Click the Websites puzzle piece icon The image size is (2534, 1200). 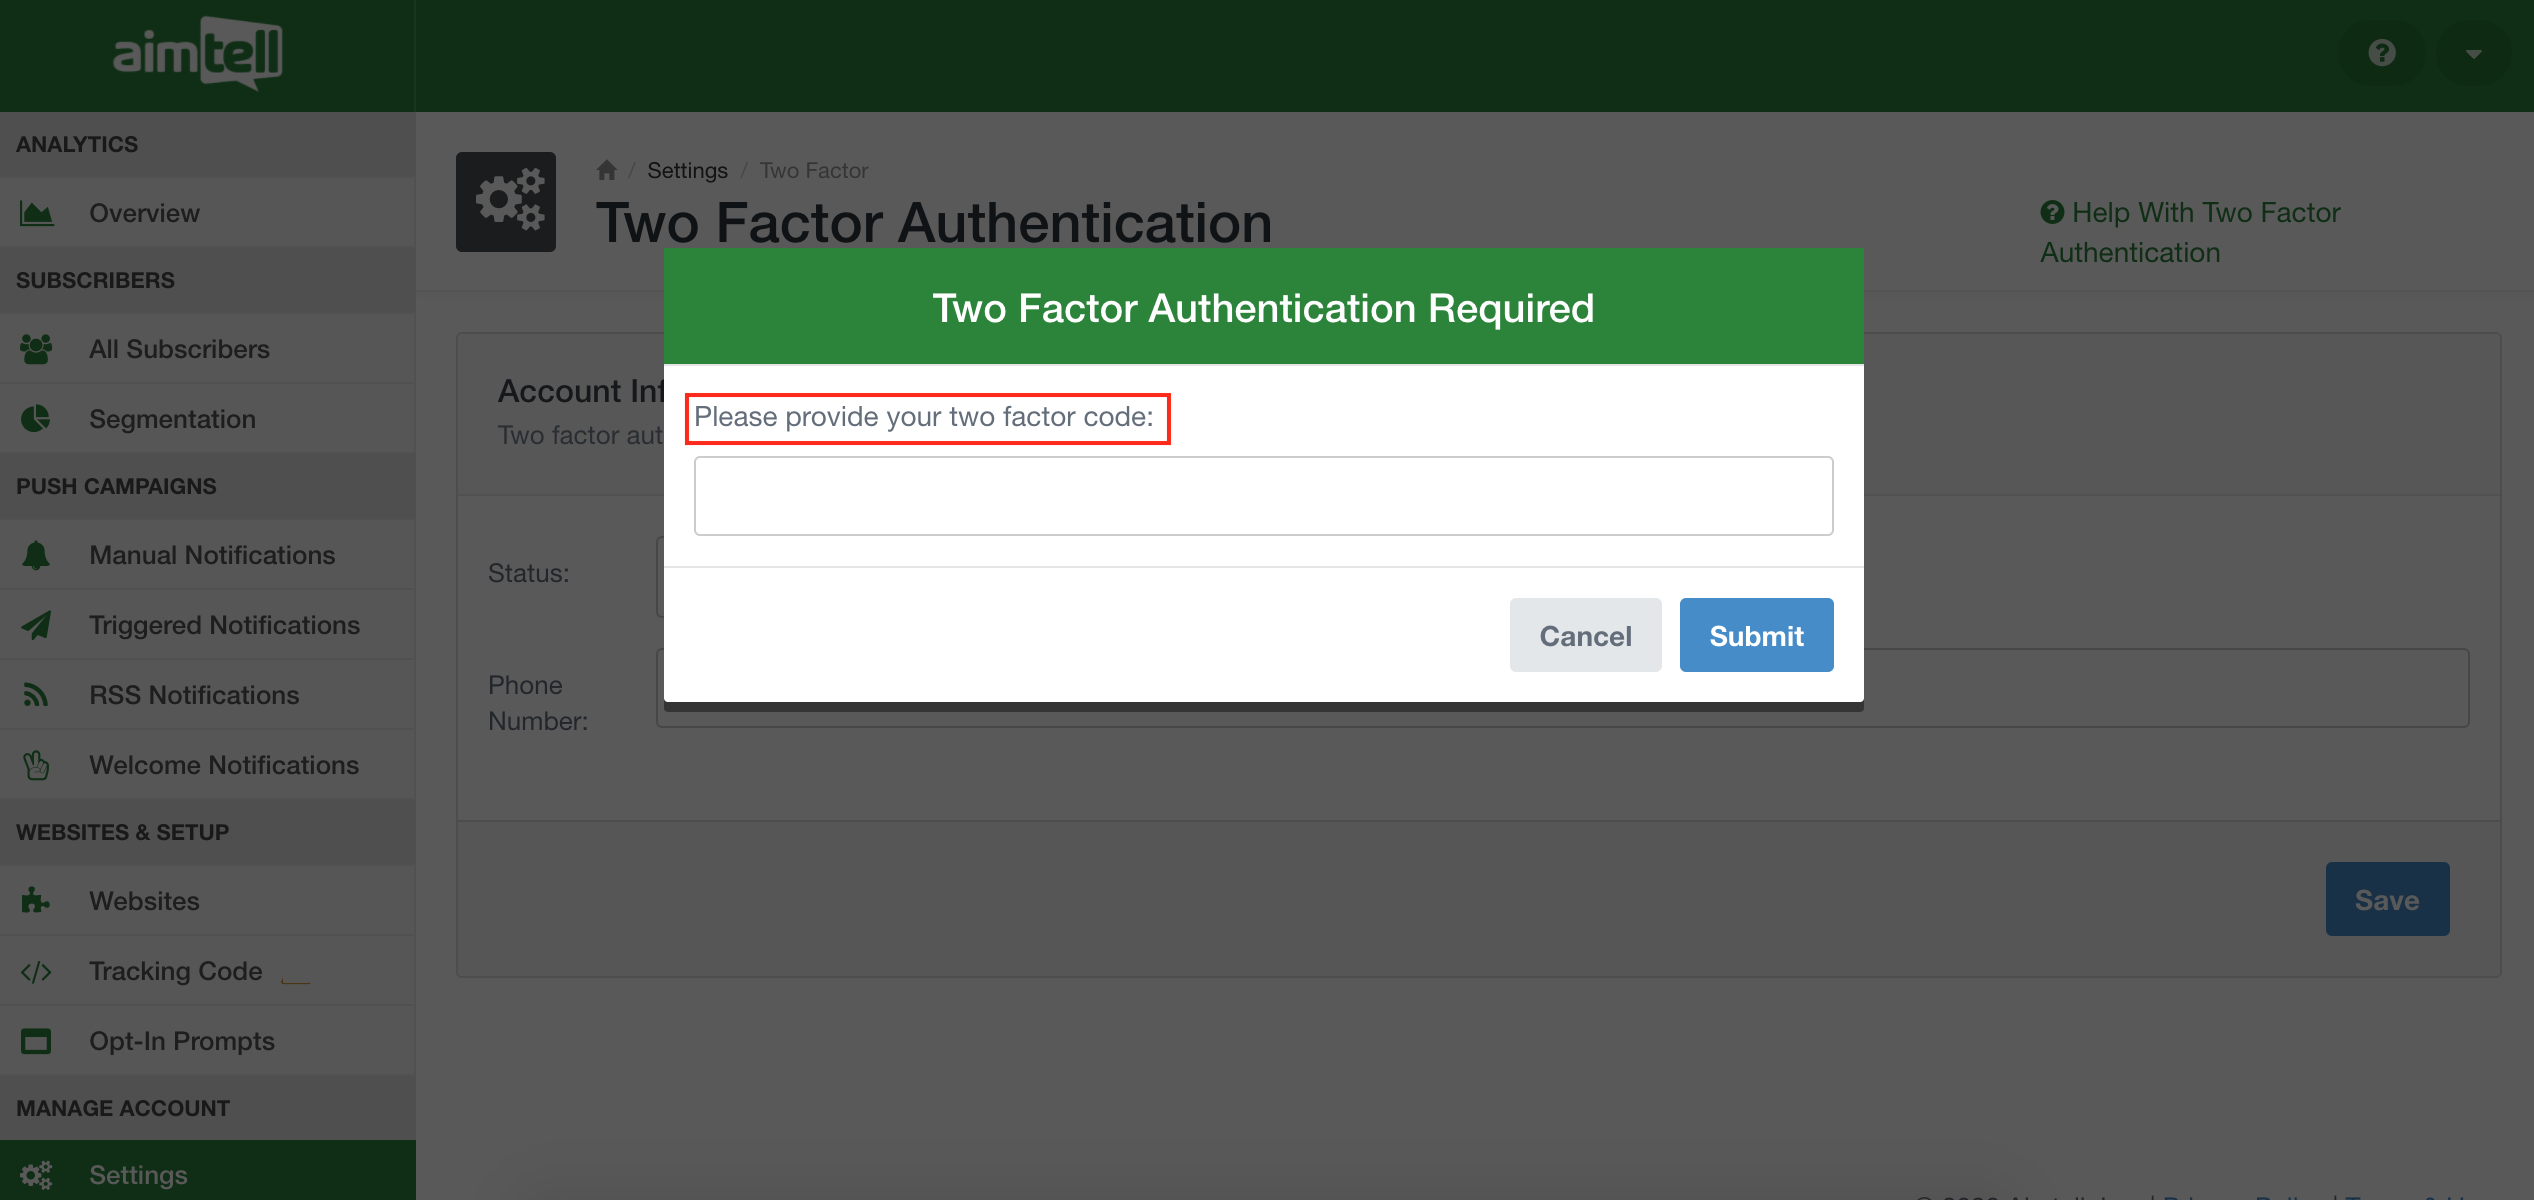(x=36, y=901)
